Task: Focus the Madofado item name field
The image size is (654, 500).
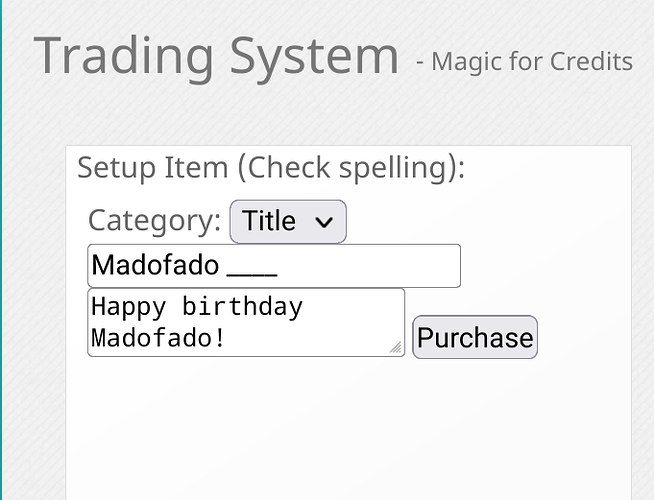Action: (x=274, y=266)
